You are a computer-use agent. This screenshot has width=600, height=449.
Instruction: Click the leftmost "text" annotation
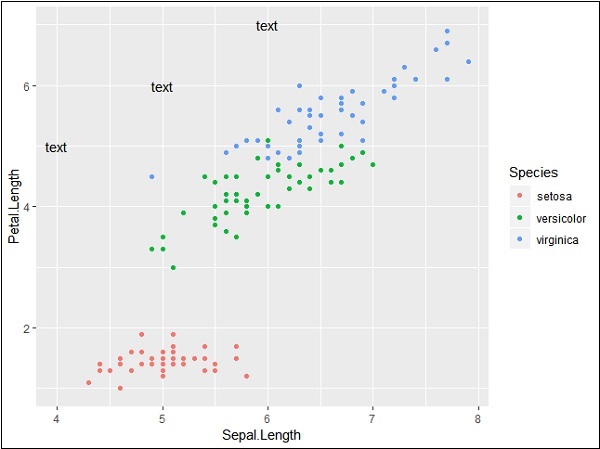pyautogui.click(x=56, y=147)
